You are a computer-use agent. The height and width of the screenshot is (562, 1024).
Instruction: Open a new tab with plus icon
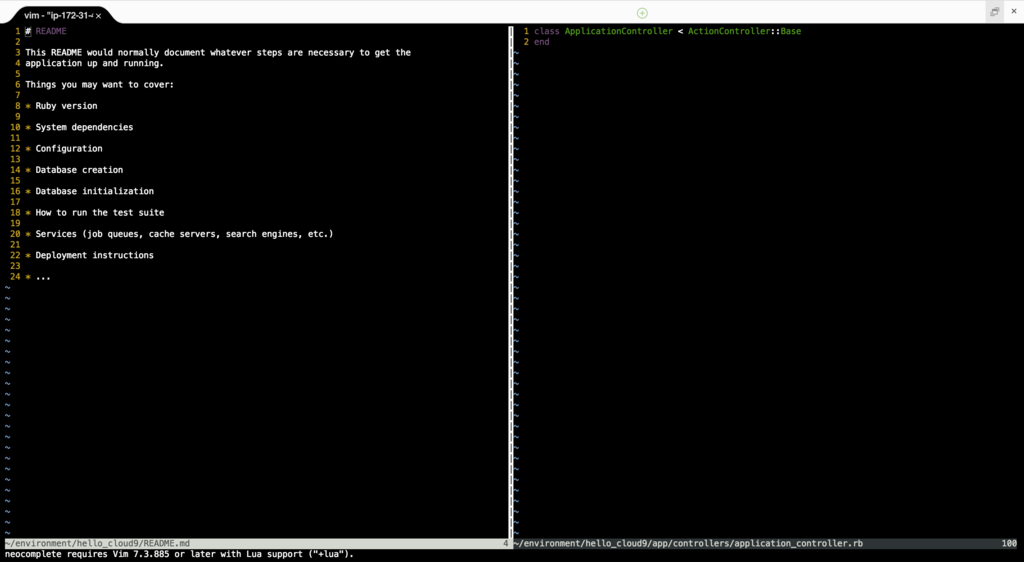pyautogui.click(x=642, y=13)
